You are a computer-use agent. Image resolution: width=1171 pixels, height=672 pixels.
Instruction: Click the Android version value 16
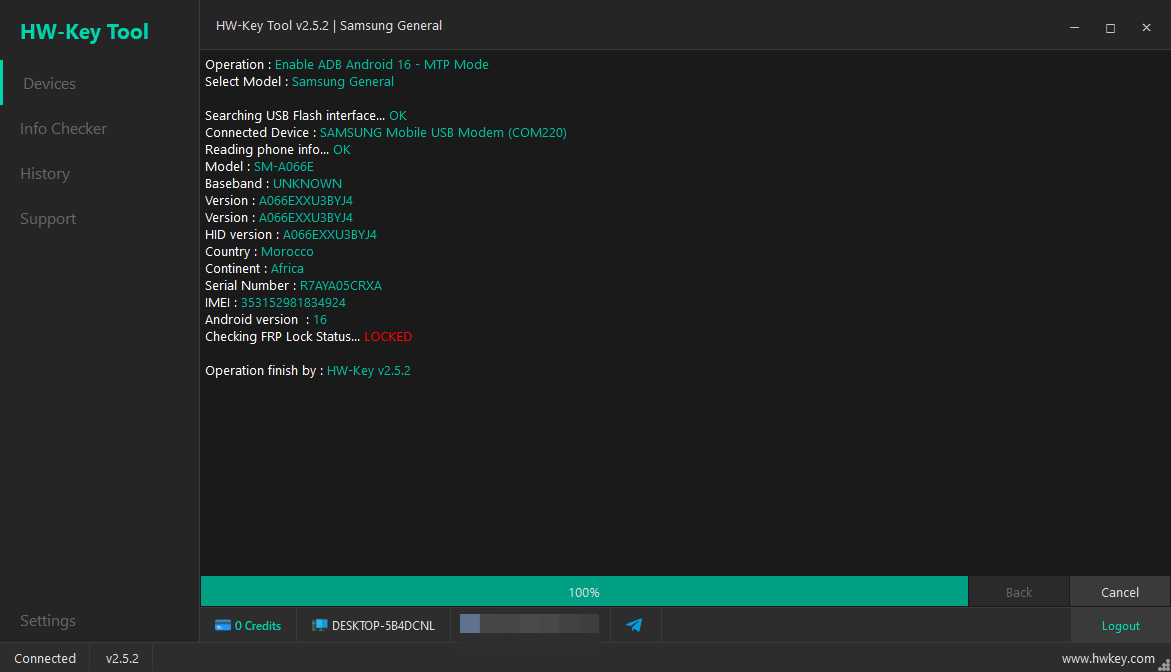coord(320,320)
